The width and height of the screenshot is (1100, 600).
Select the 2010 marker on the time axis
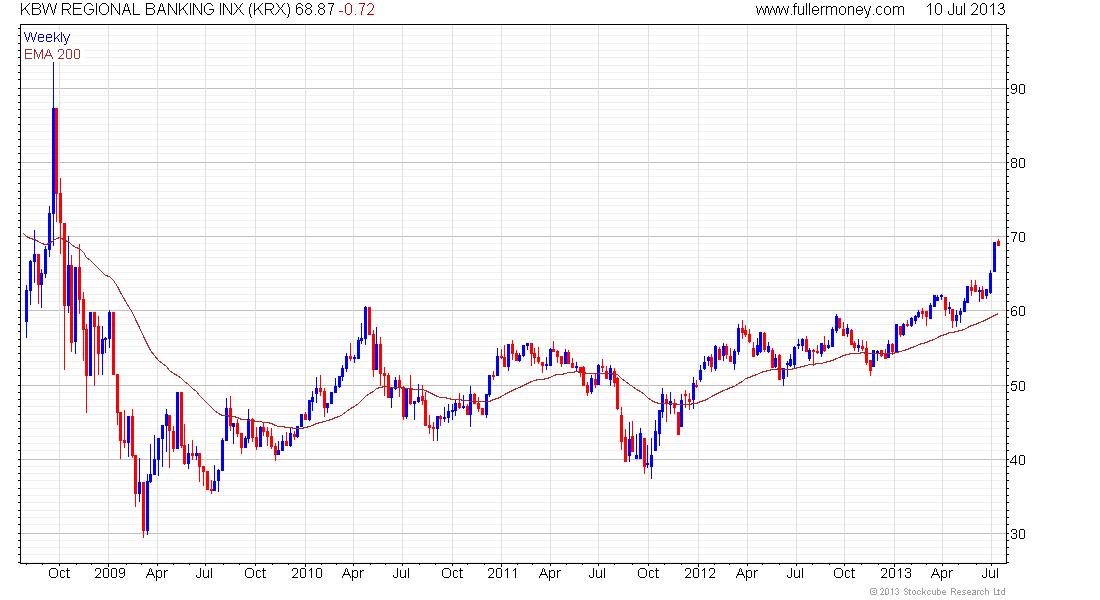point(306,574)
